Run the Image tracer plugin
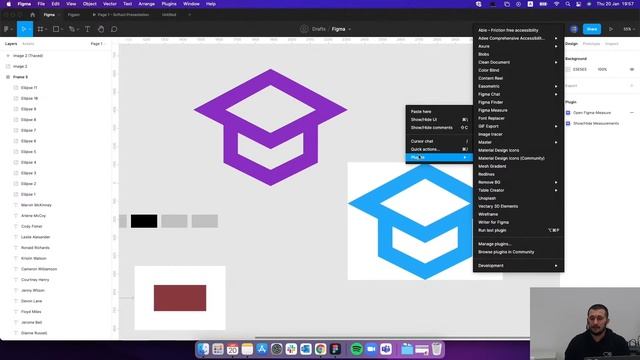 tap(518, 134)
